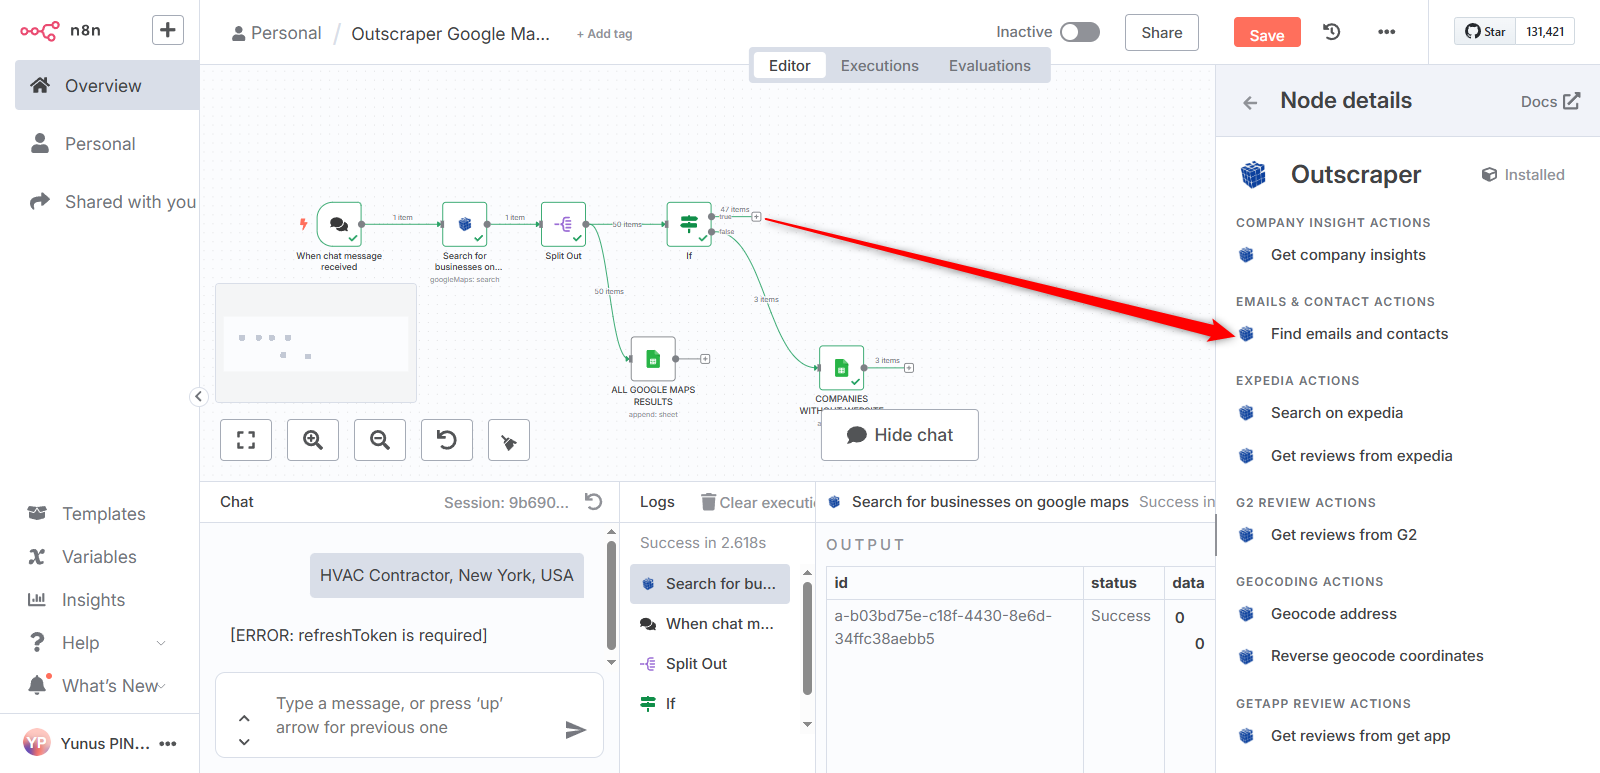The height and width of the screenshot is (773, 1600).
Task: Select When chat m... log entry
Action: point(710,624)
